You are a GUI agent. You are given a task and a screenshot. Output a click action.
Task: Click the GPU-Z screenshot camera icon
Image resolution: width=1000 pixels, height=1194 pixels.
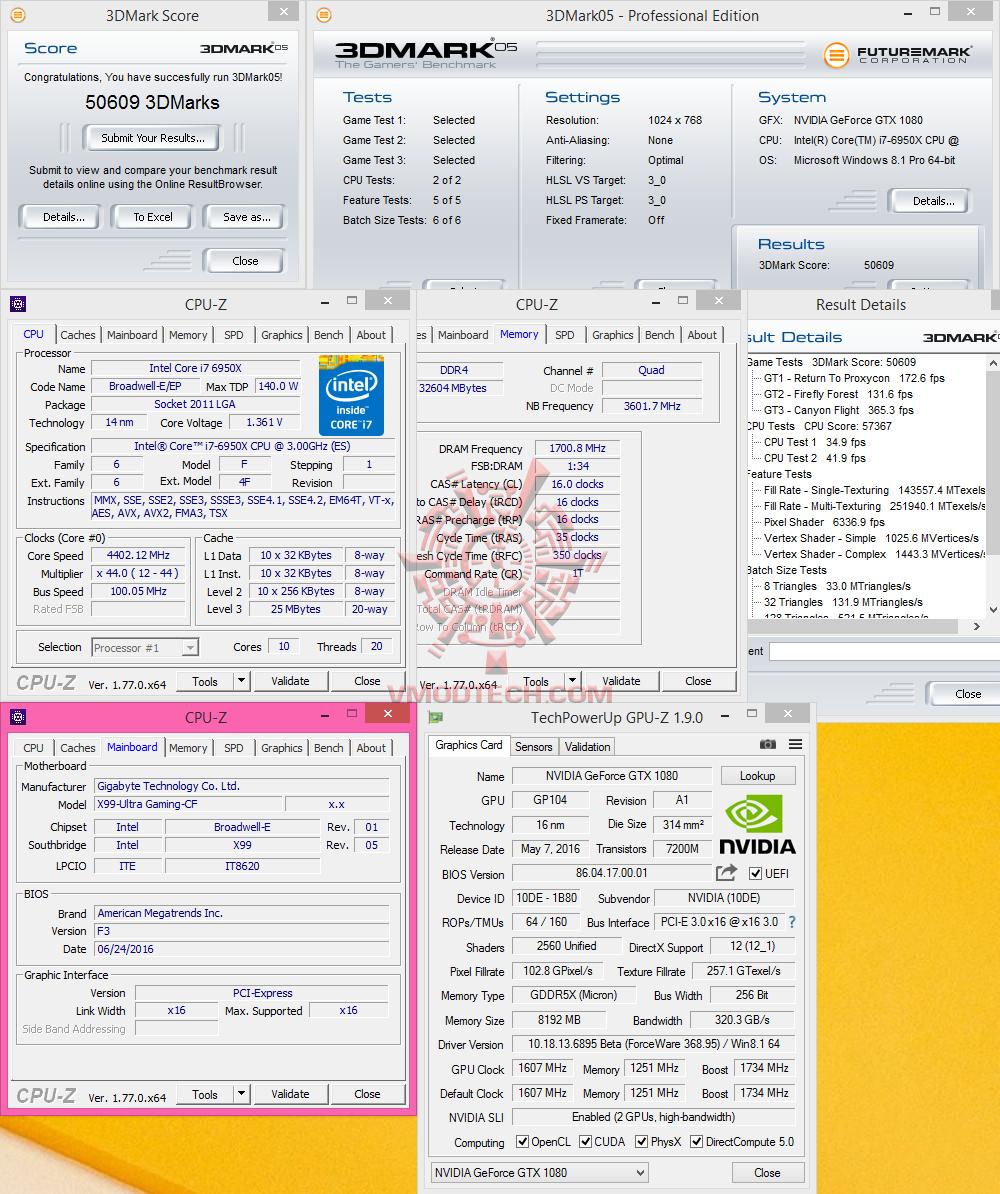point(768,744)
